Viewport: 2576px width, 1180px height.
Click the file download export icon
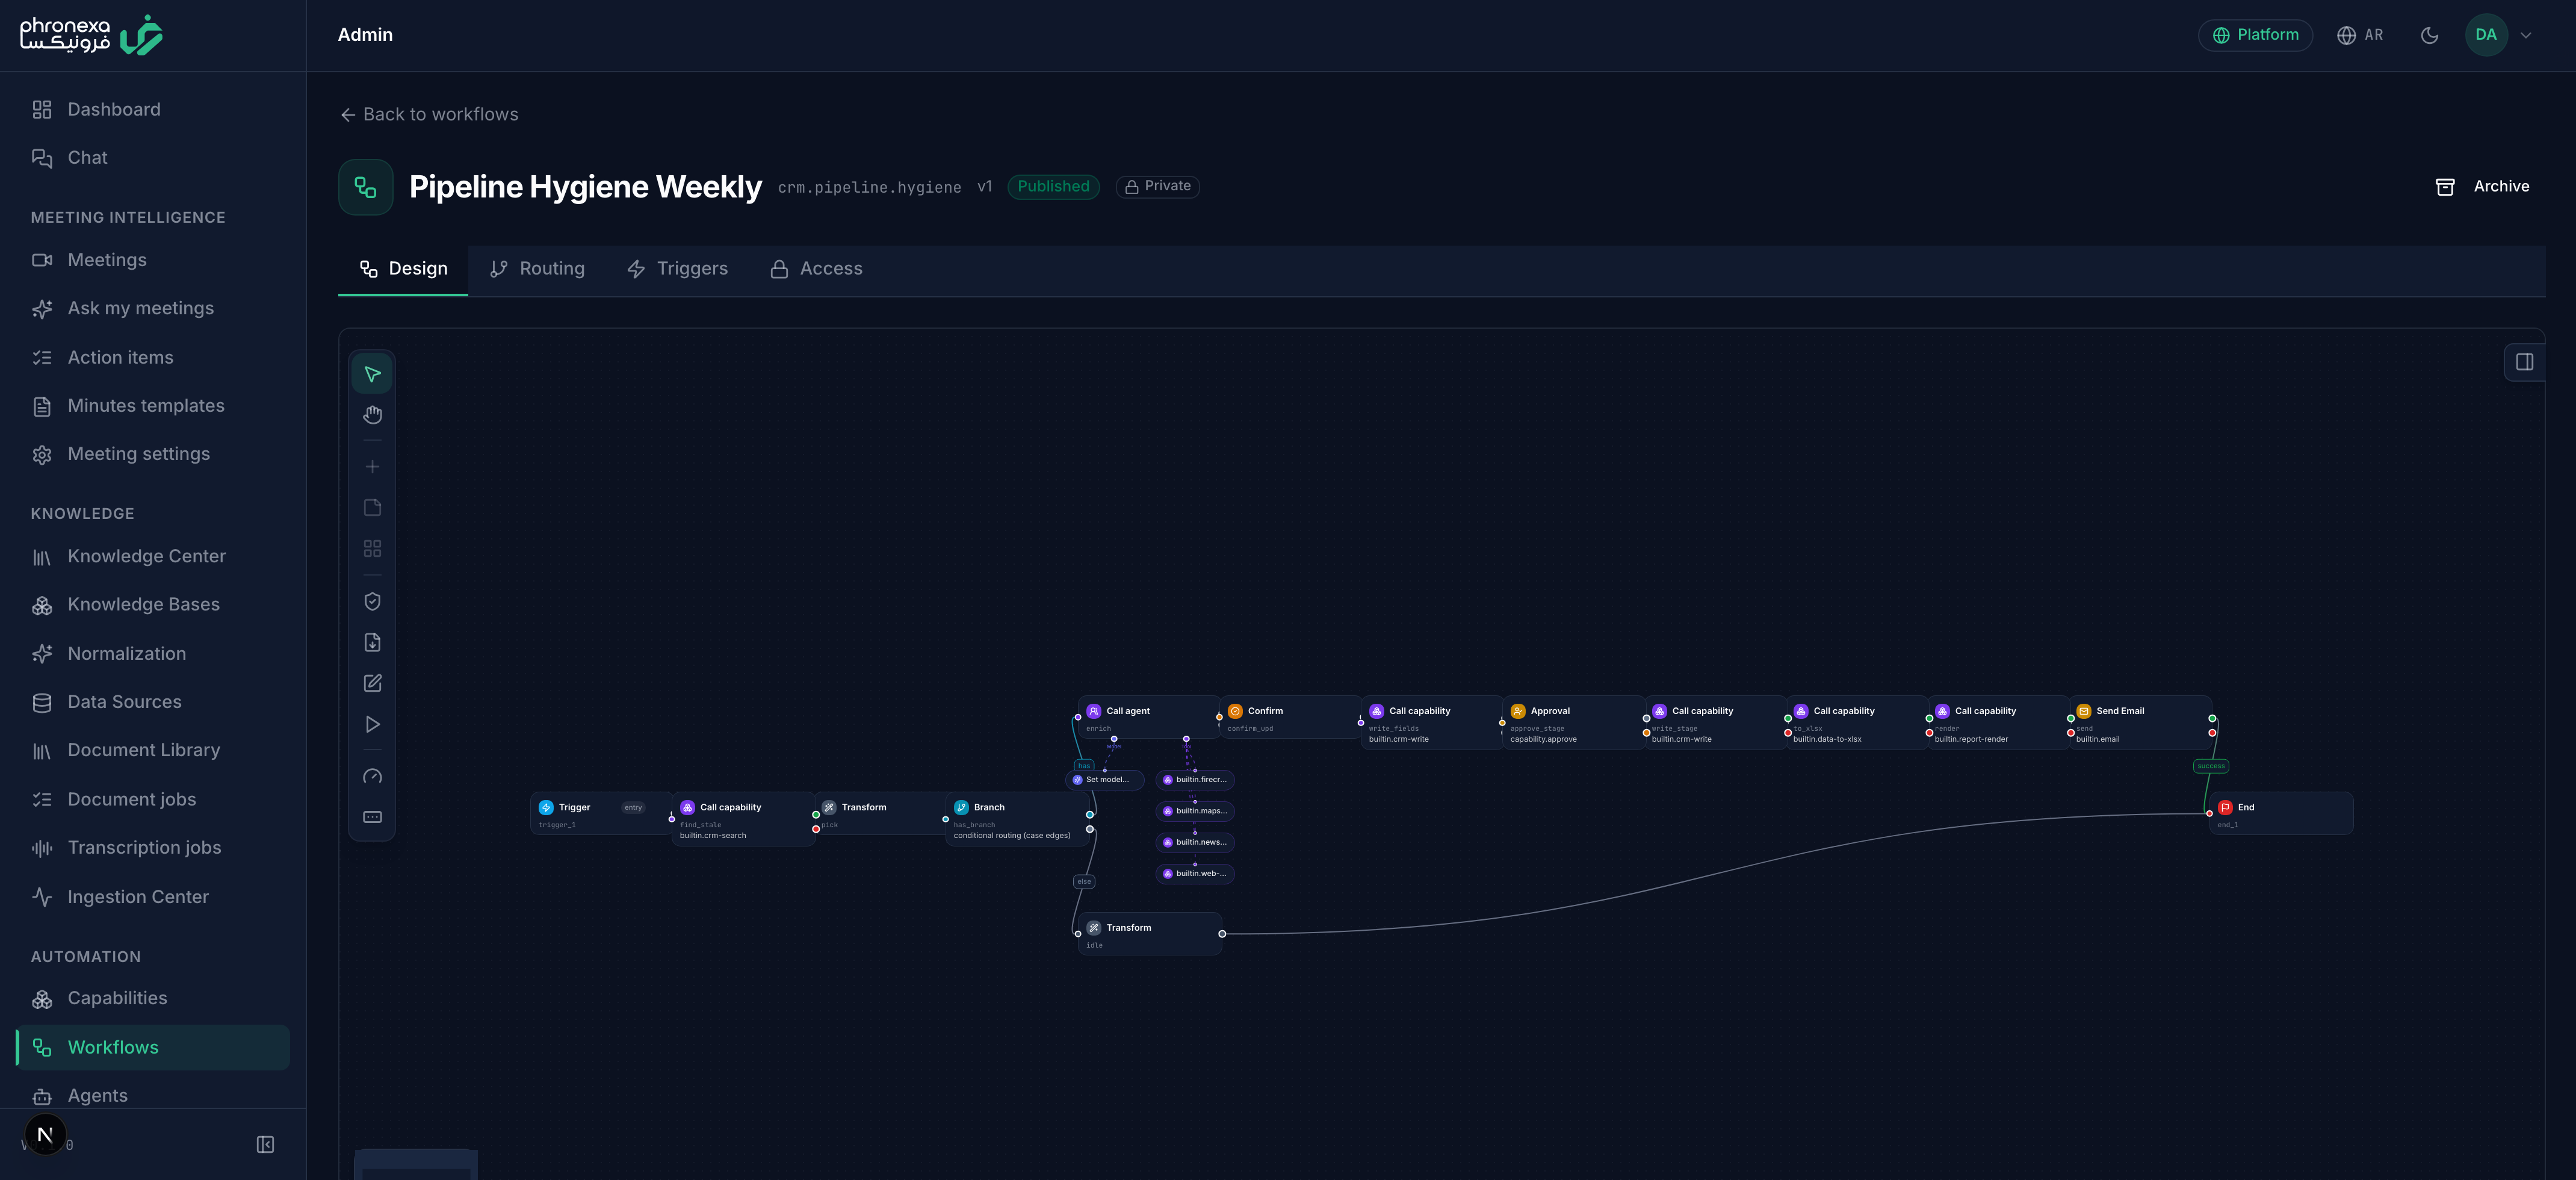(372, 642)
